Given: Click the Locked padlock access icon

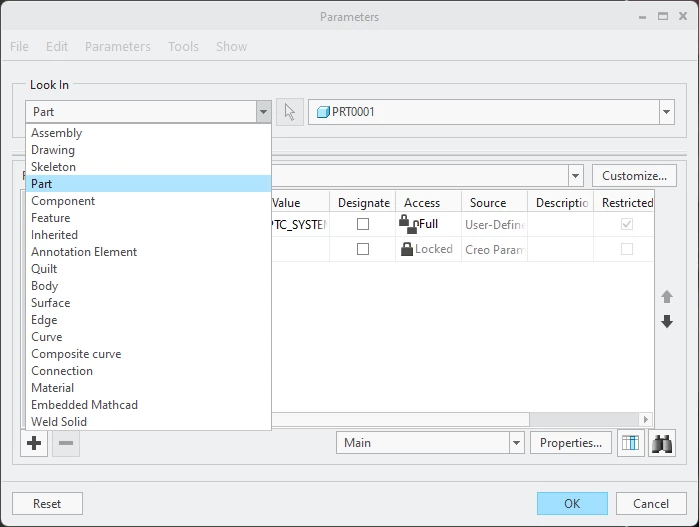Looking at the screenshot, I should point(407,249).
